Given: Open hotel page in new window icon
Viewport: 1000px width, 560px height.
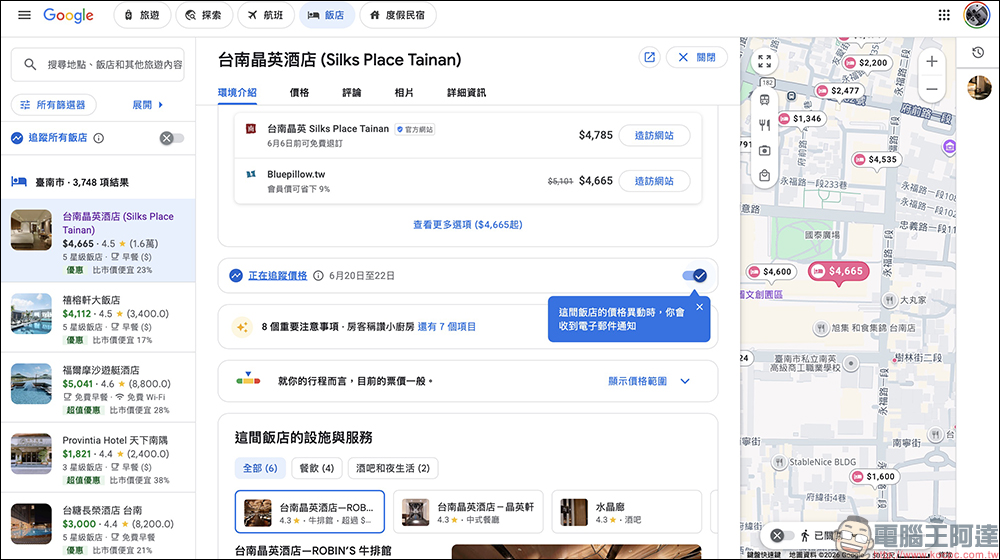Looking at the screenshot, I should [649, 57].
